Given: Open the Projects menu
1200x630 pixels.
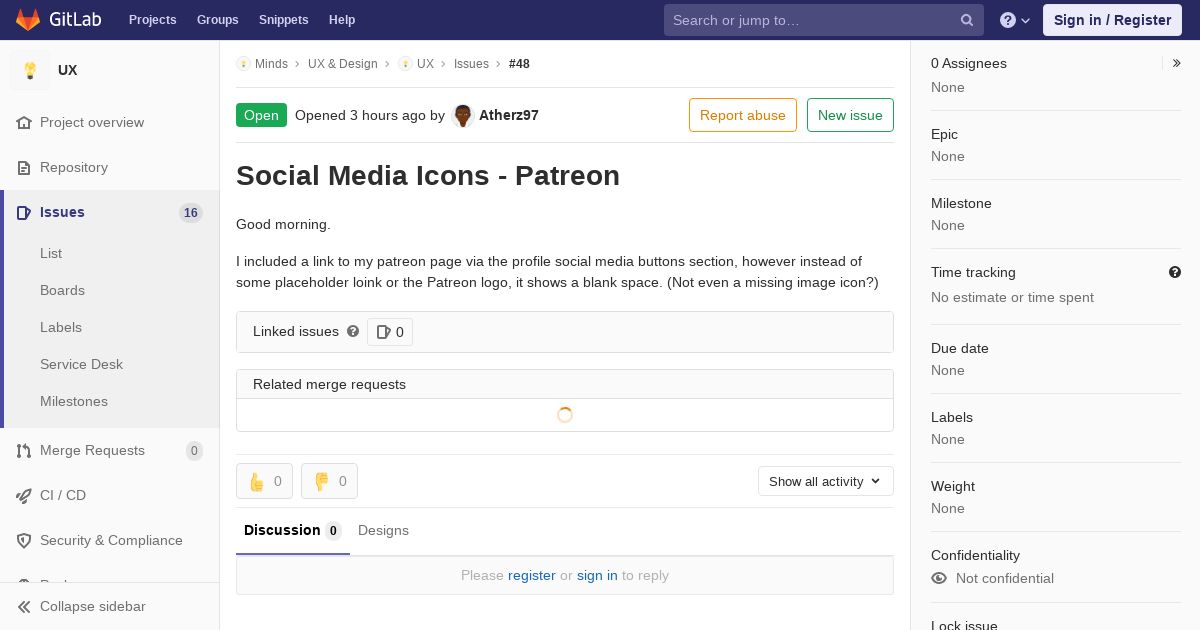Looking at the screenshot, I should pos(152,20).
